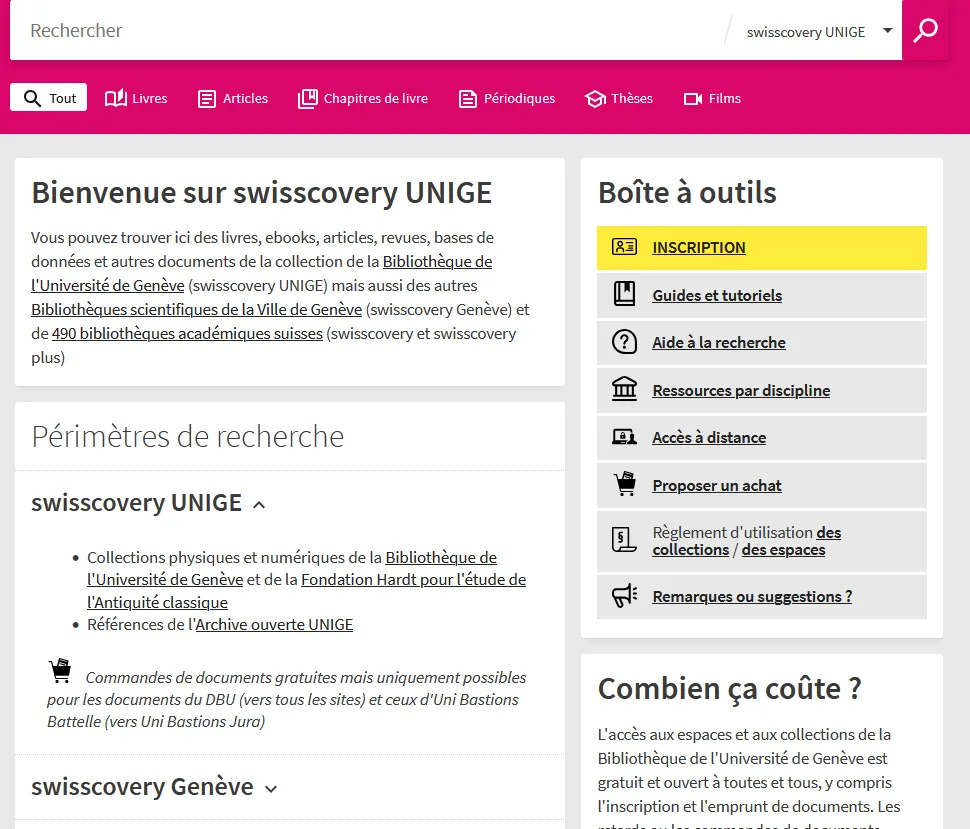
Task: Open the INSCRIPTION link
Action: coord(698,247)
